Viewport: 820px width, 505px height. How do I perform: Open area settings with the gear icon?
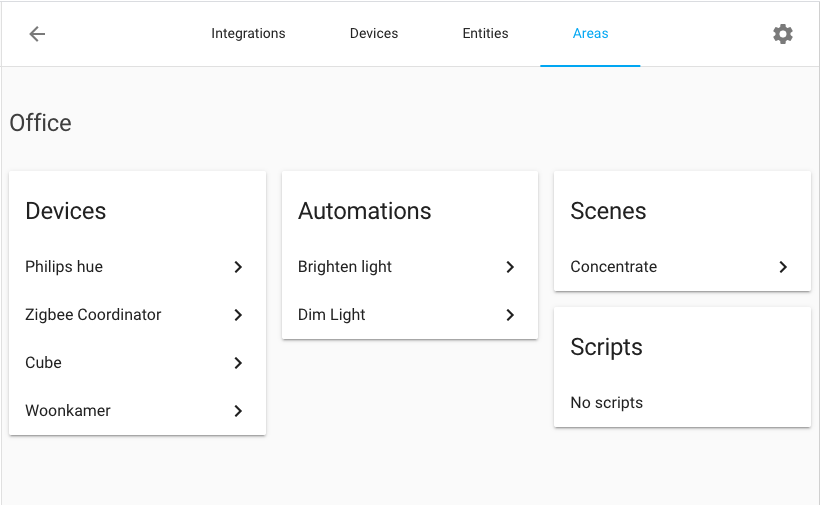tap(782, 34)
